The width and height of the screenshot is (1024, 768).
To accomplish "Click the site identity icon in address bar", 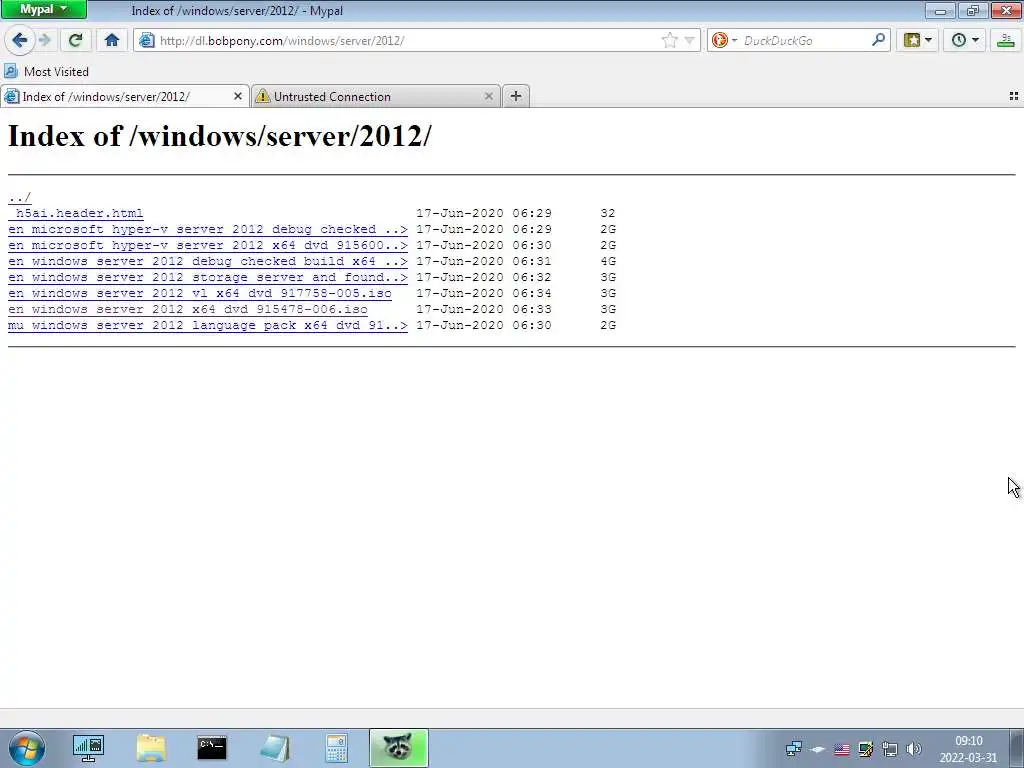I will point(147,40).
